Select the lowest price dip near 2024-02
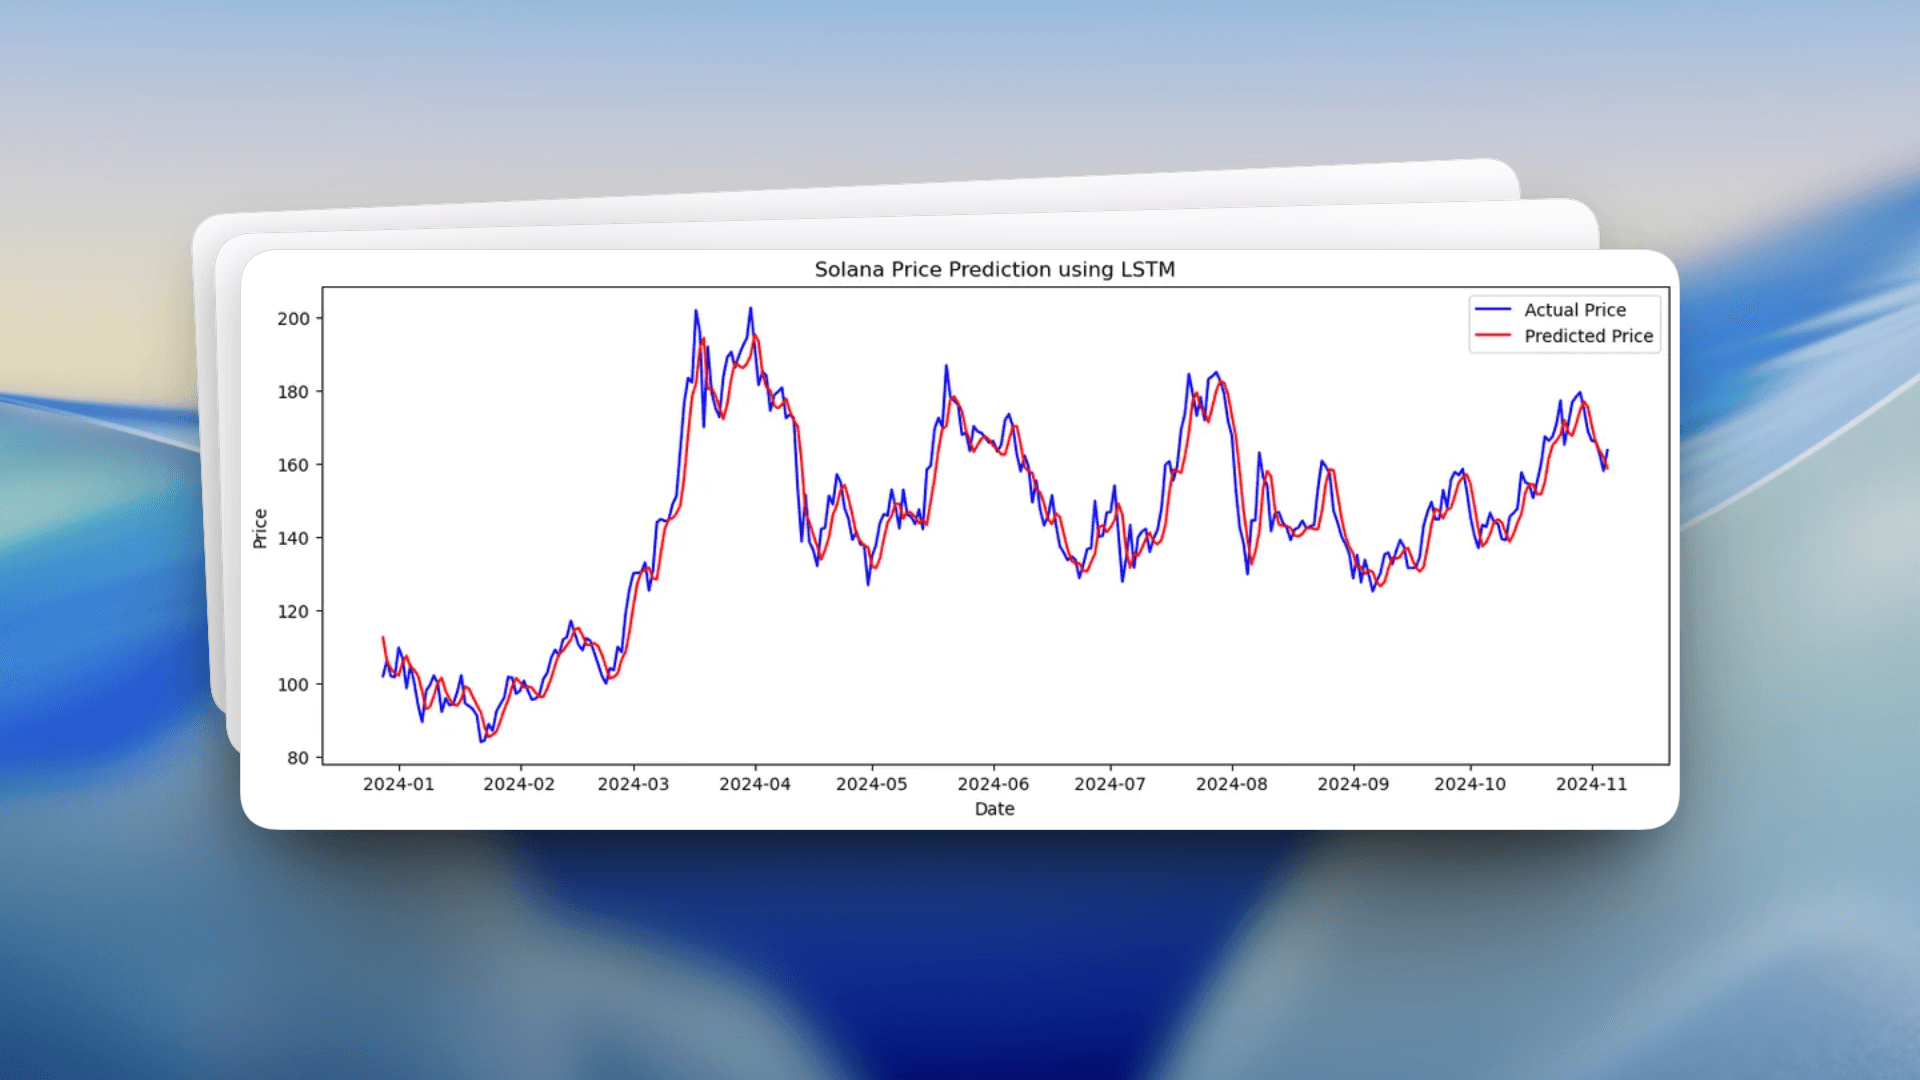This screenshot has width=1920, height=1080. (x=483, y=740)
